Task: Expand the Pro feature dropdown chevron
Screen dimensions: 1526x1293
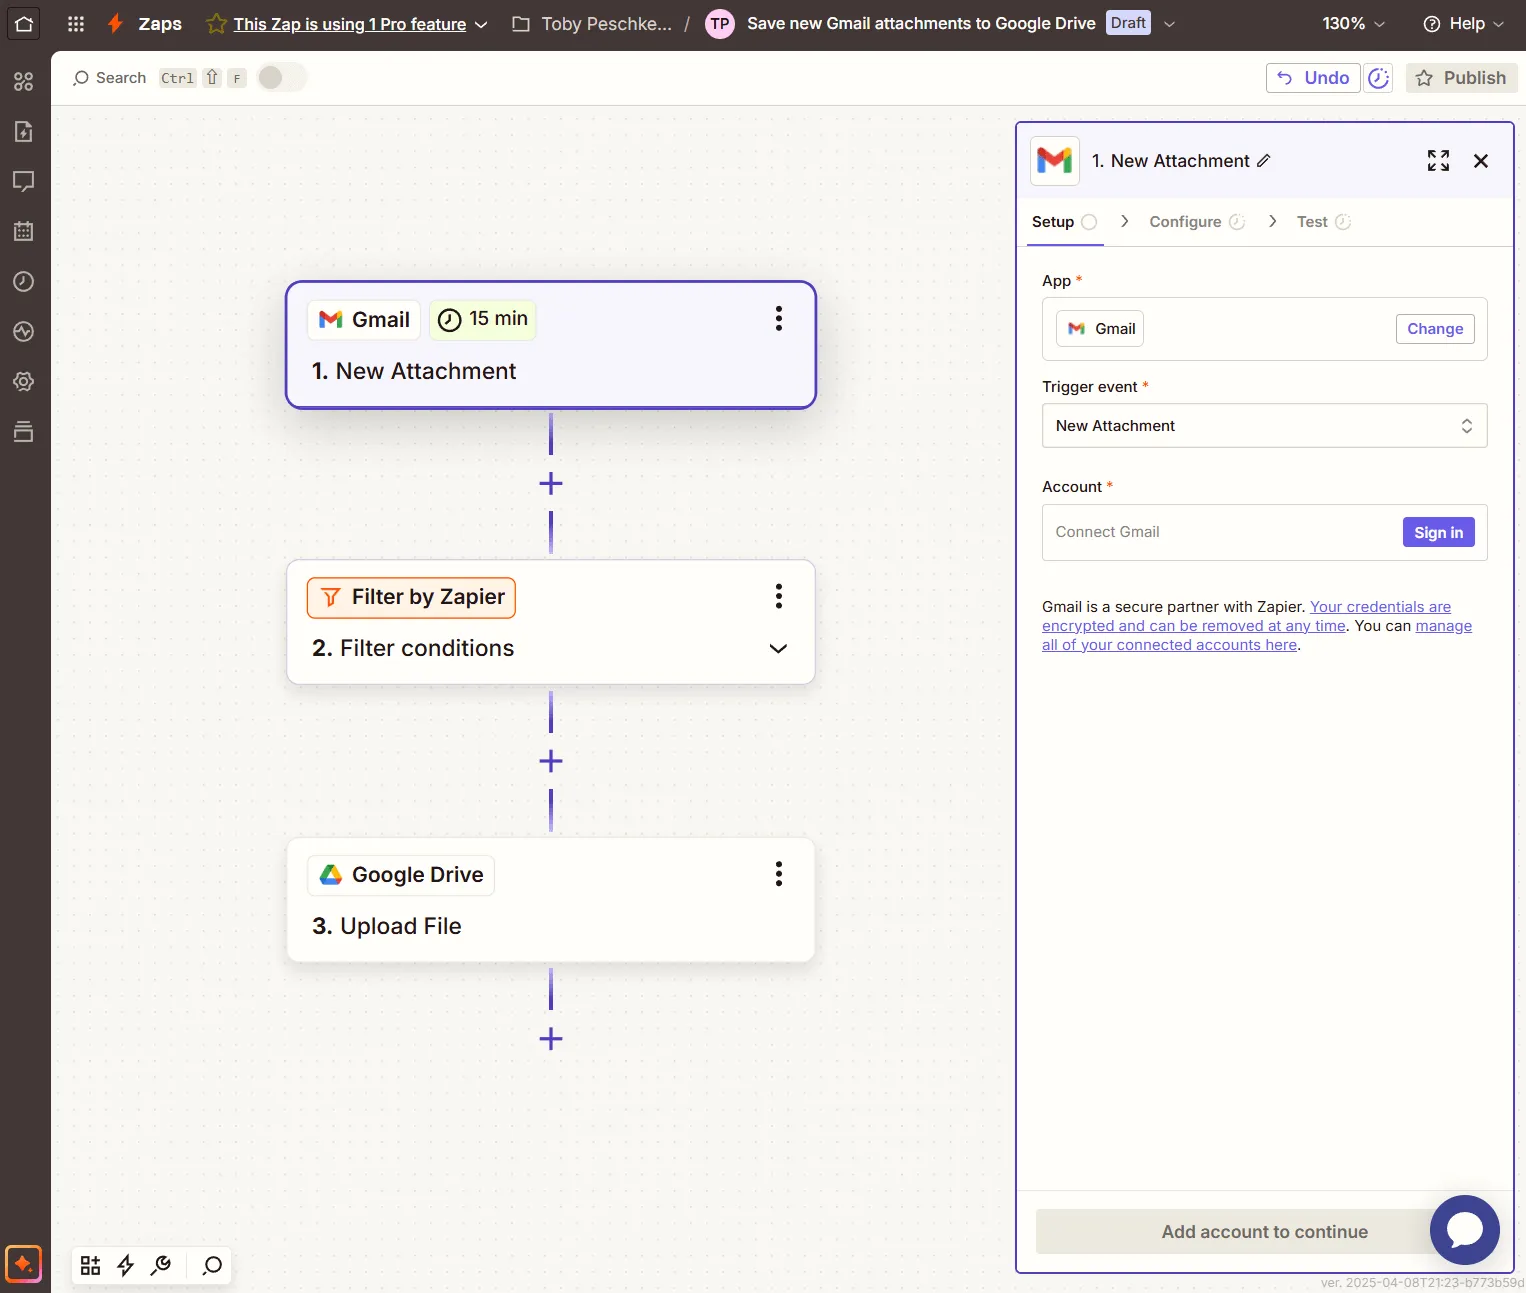Action: point(481,24)
